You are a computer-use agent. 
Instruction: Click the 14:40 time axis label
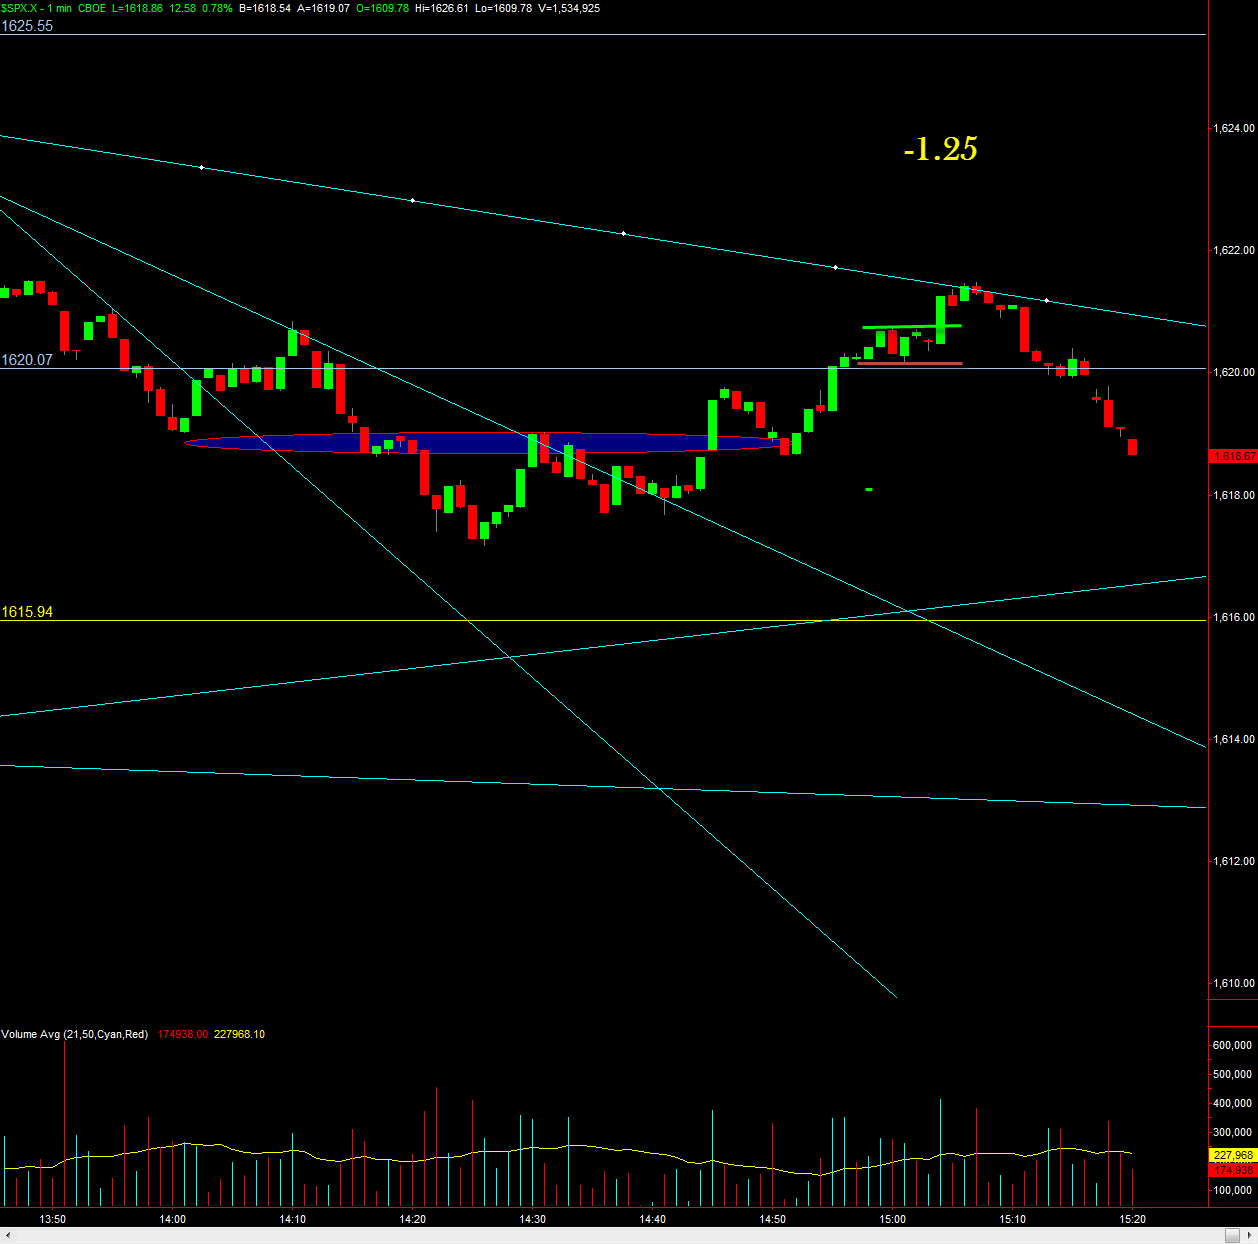653,1219
